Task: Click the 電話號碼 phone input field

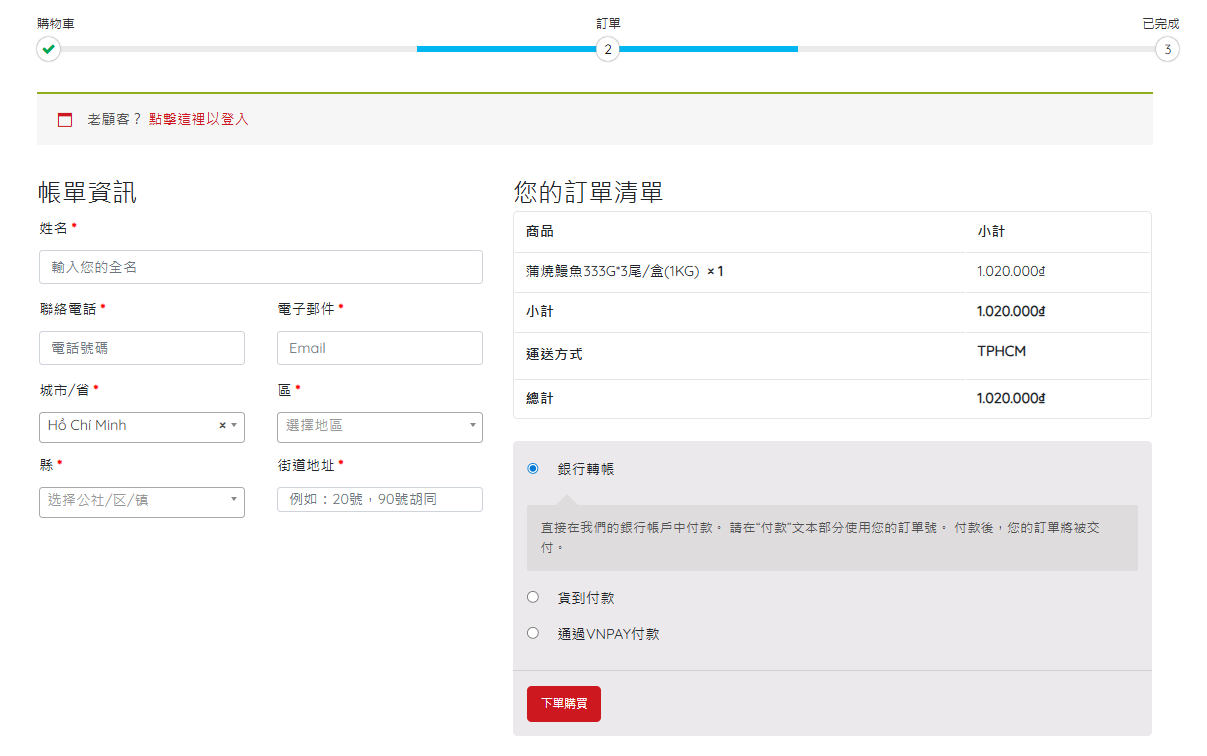Action: click(141, 348)
